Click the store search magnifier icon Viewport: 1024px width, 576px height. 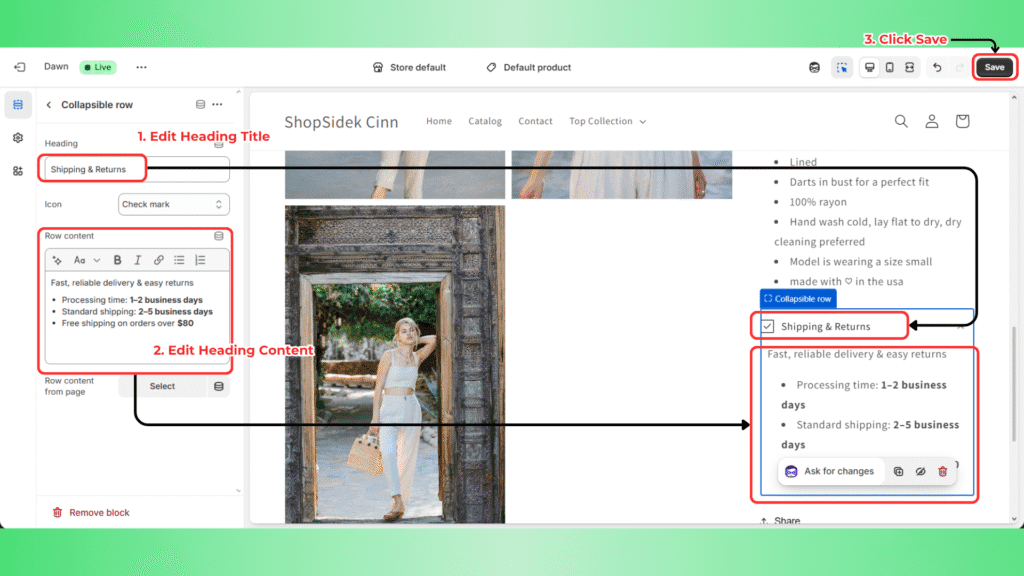(901, 121)
